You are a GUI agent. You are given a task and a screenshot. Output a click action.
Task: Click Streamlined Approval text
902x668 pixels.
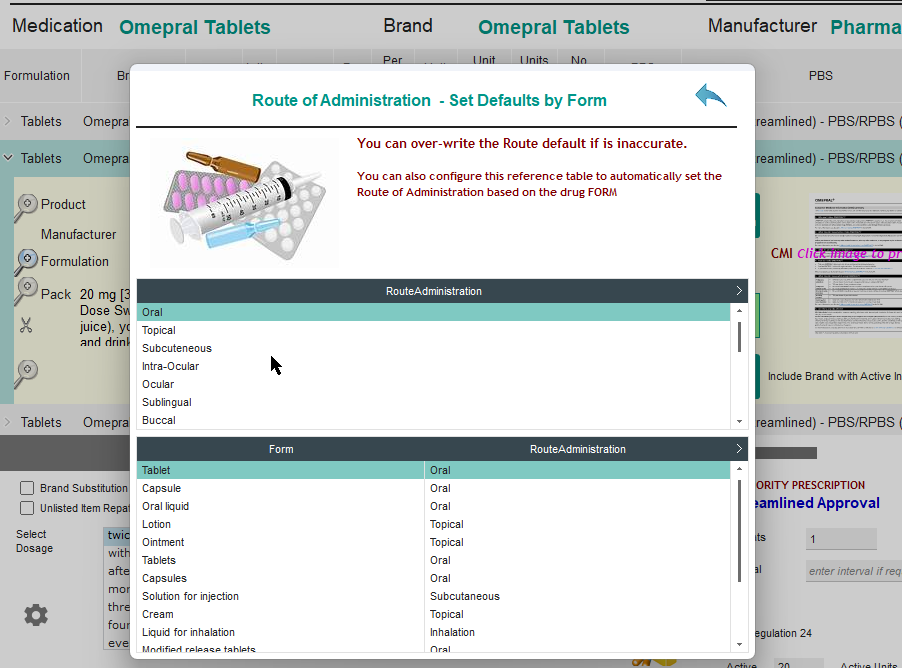817,503
